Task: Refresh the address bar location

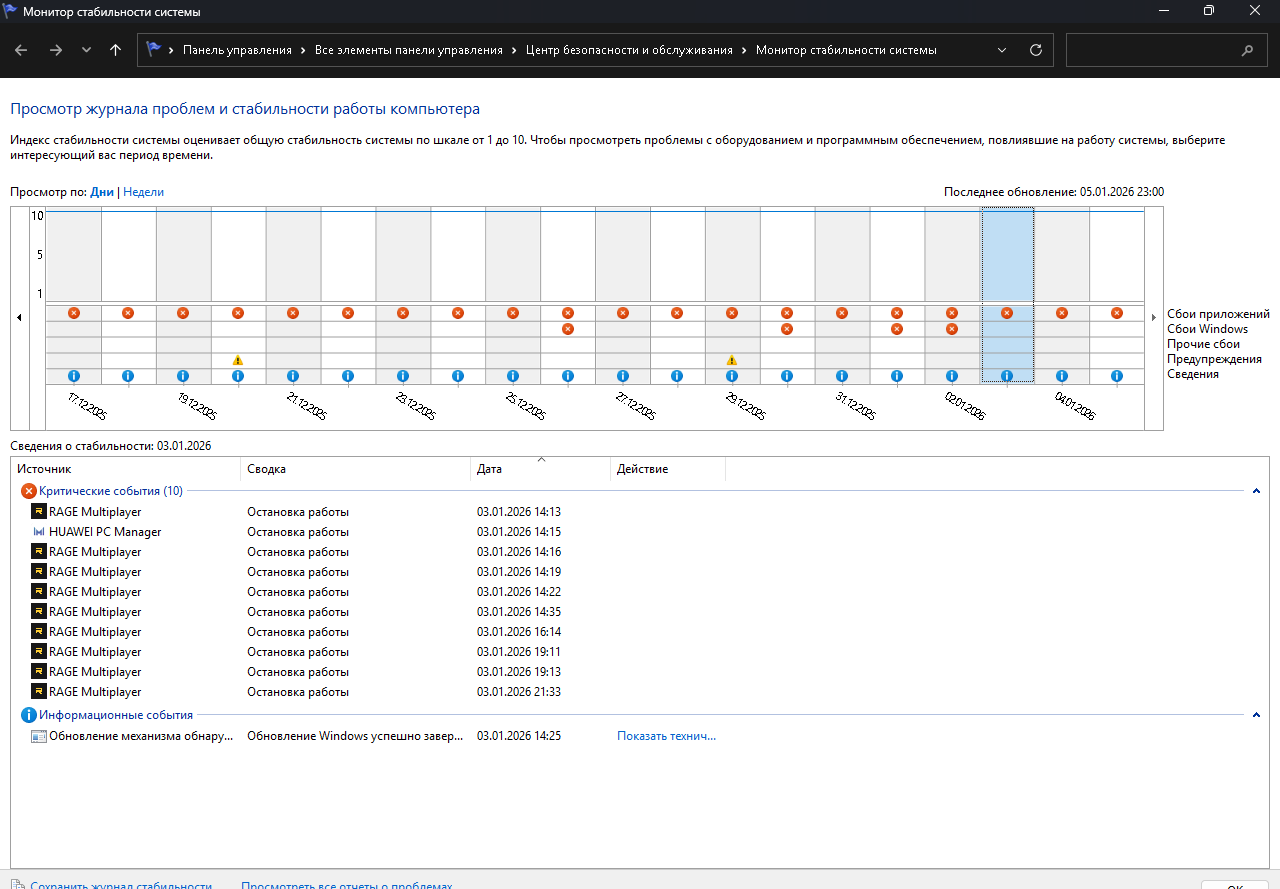Action: pyautogui.click(x=1036, y=50)
